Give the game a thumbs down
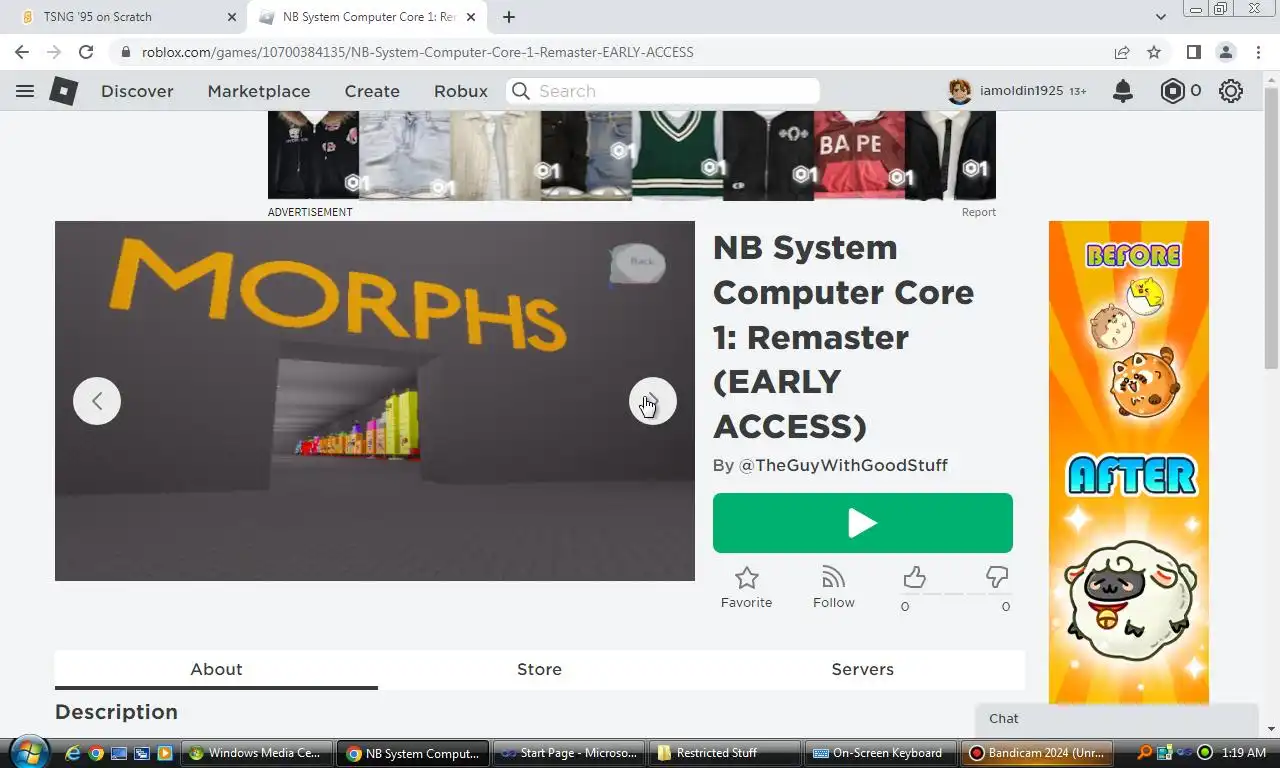The height and width of the screenshot is (768, 1280). [x=997, y=577]
